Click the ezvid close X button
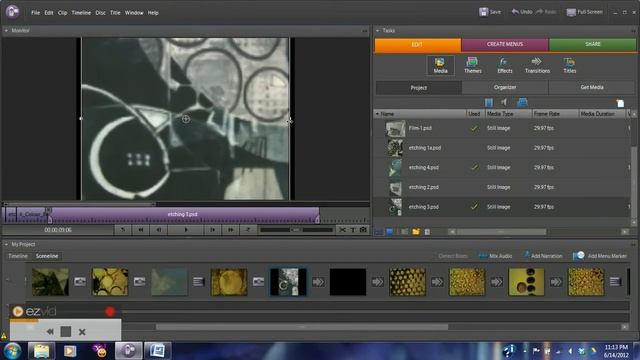The width and height of the screenshot is (640, 360). click(82, 332)
